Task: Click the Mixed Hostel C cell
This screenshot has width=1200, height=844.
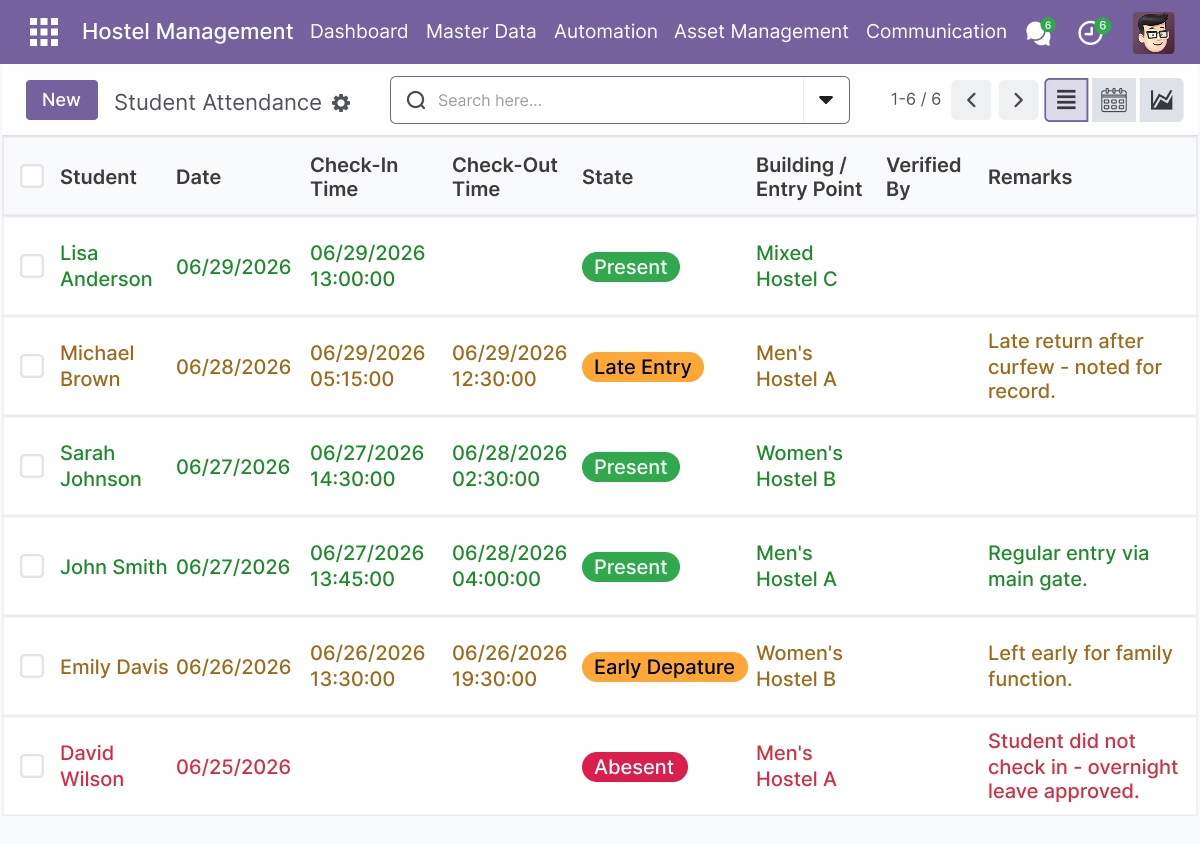Action: pos(796,266)
